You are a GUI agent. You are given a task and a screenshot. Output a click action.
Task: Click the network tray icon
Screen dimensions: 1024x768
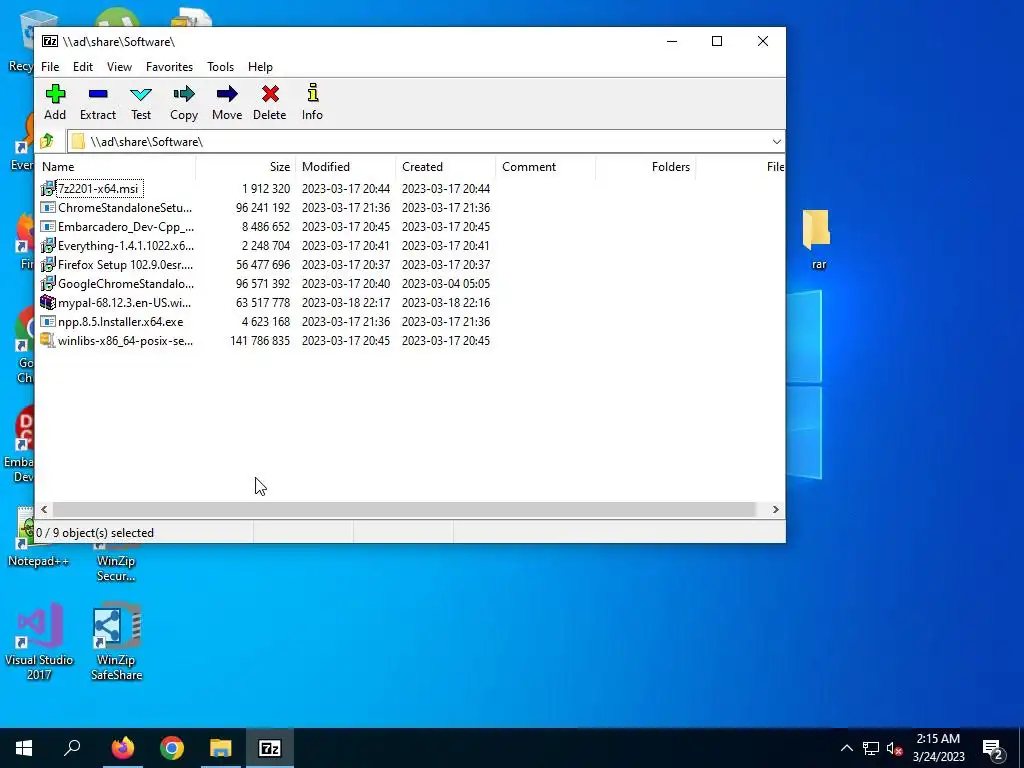point(871,748)
